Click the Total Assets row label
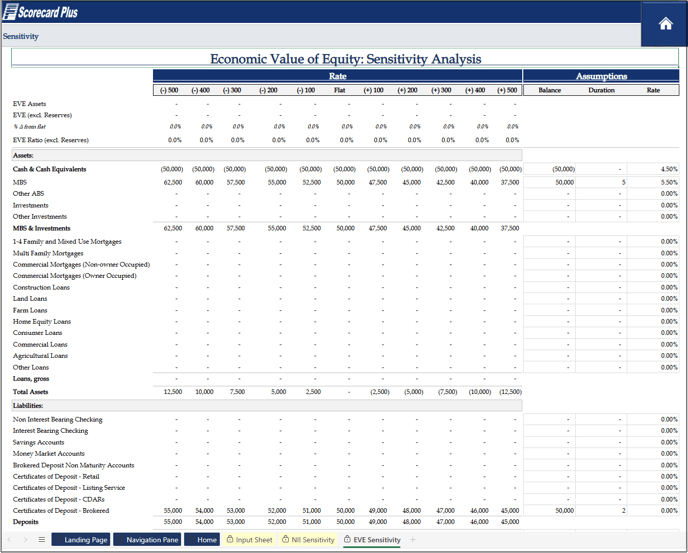688x553 pixels. 31,392
